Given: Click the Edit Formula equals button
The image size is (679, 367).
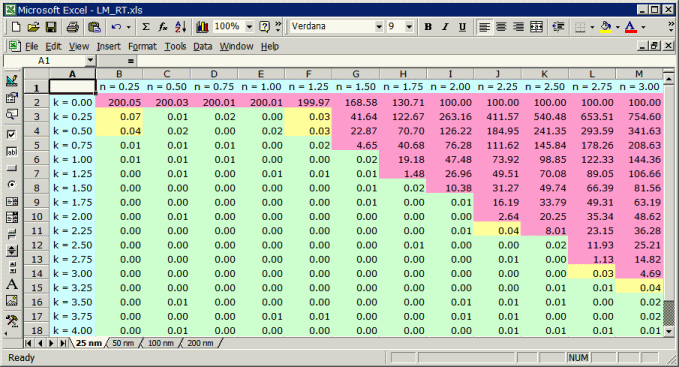Looking at the screenshot, I should 131,61.
